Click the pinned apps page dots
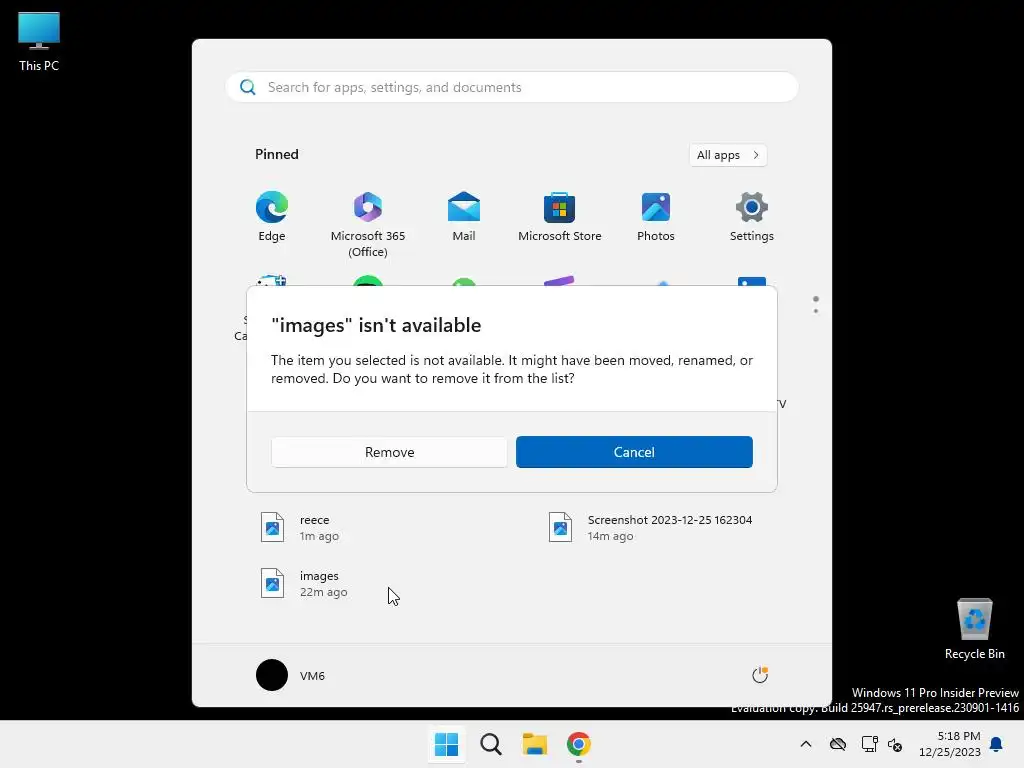Image resolution: width=1024 pixels, height=768 pixels. coord(816,305)
